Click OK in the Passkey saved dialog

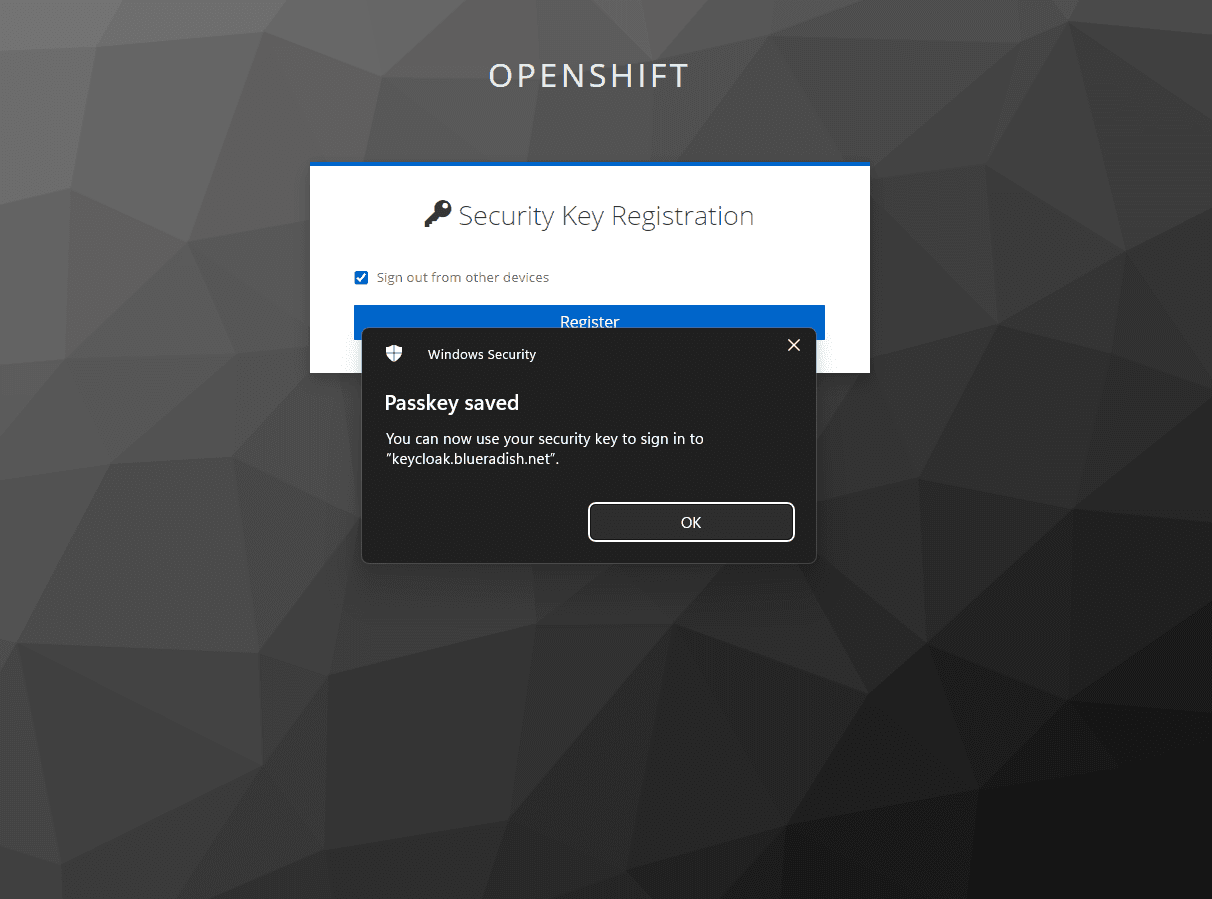click(x=691, y=522)
